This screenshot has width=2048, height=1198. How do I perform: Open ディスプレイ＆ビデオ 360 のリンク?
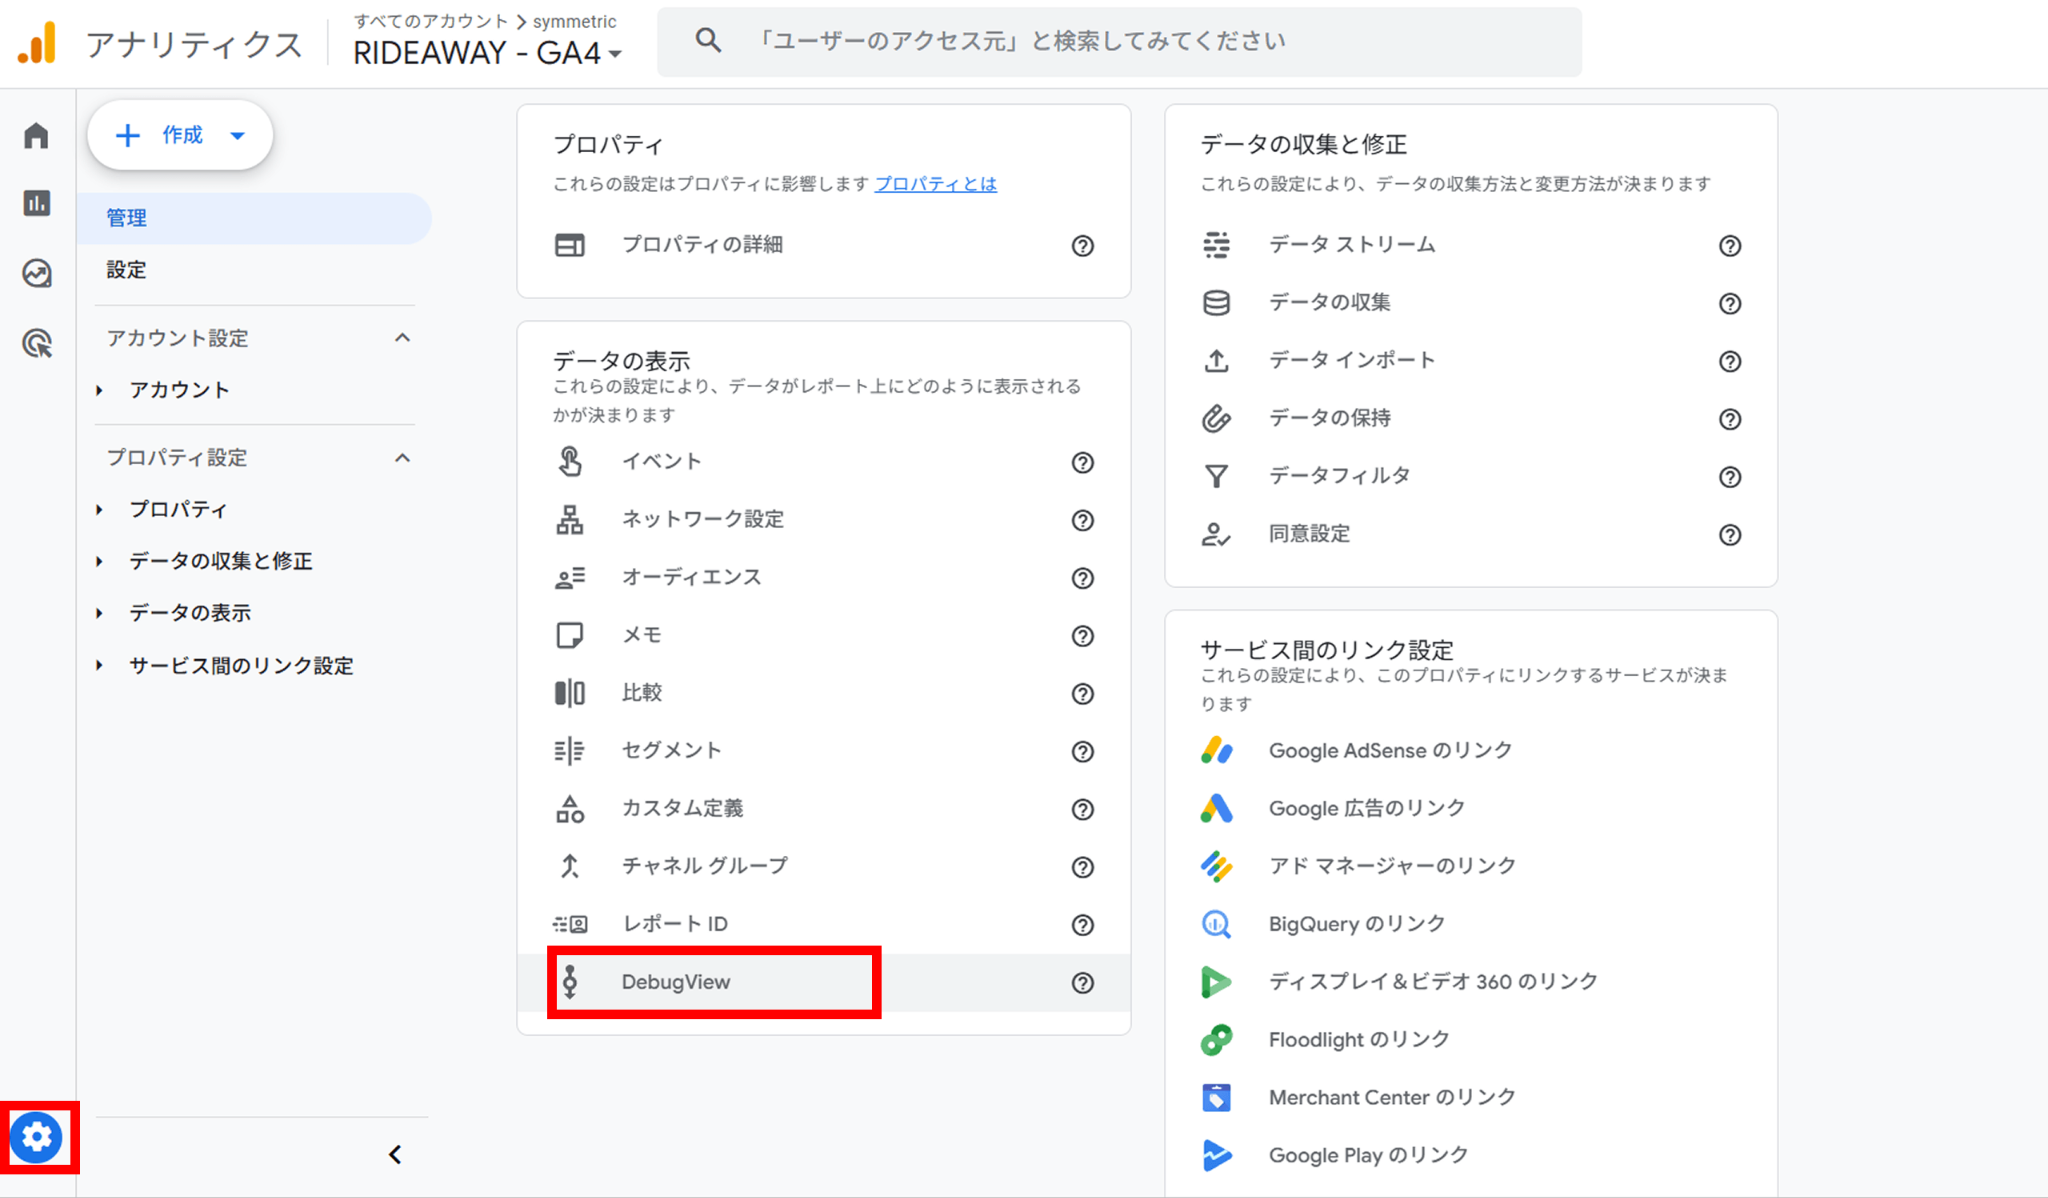(1471, 982)
